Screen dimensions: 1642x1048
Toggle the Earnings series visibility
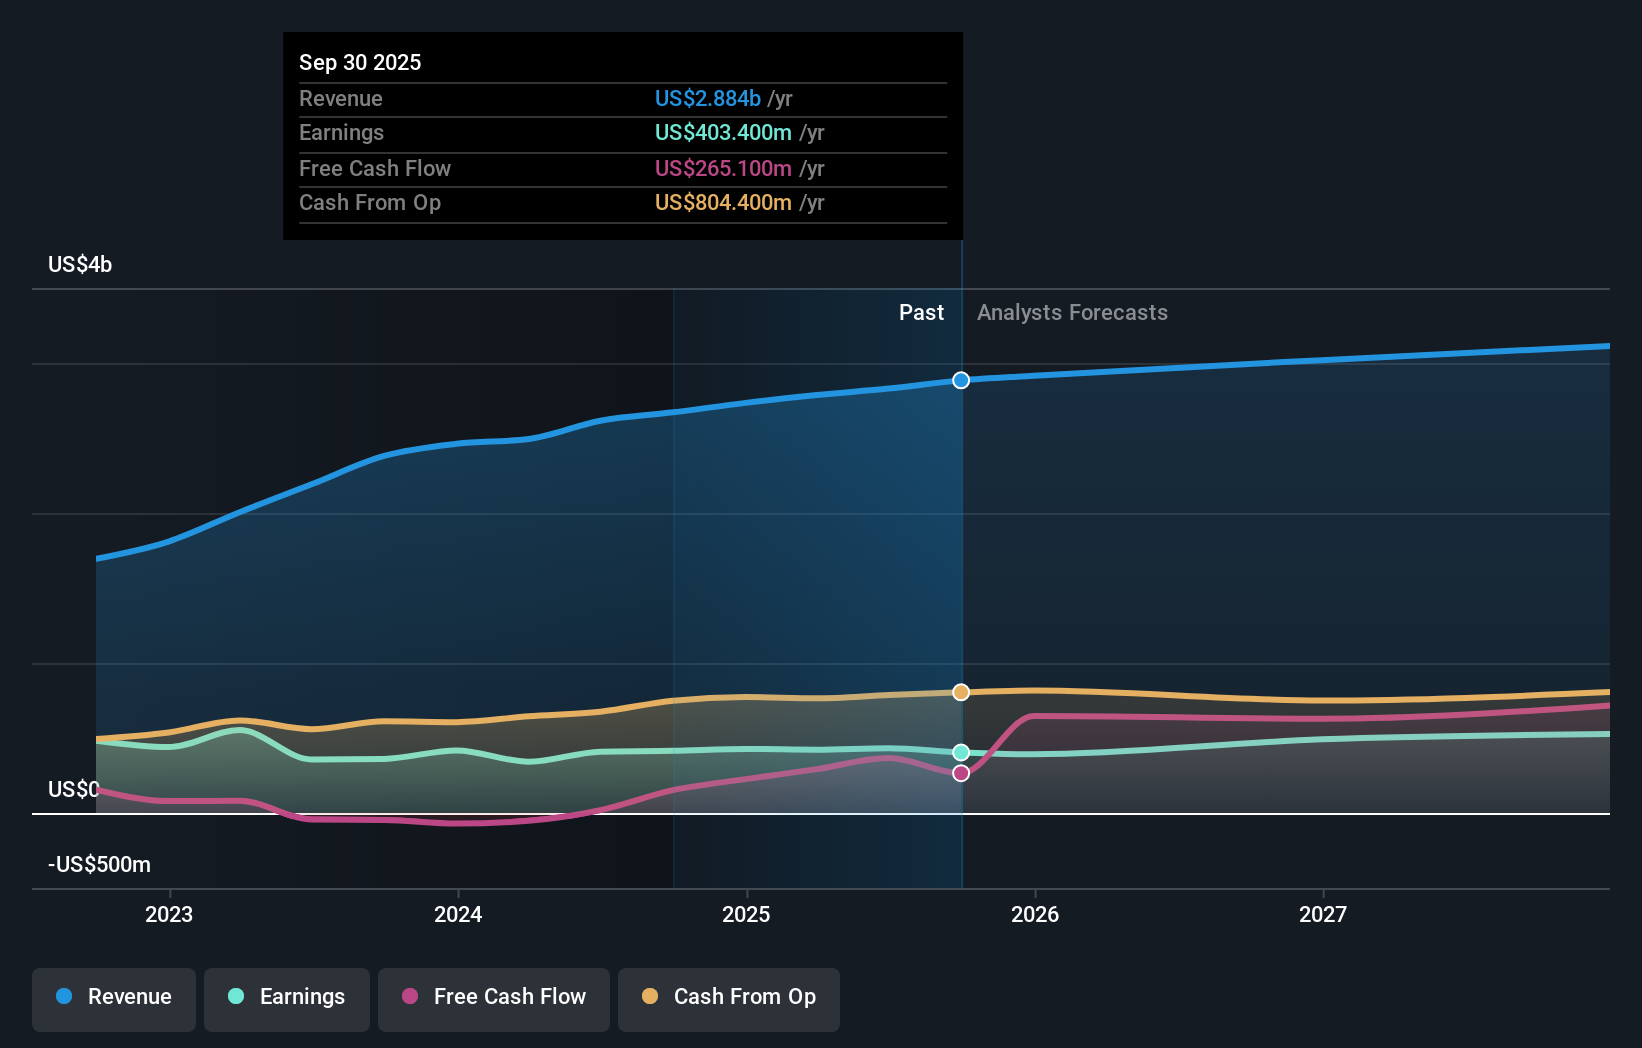(x=286, y=998)
